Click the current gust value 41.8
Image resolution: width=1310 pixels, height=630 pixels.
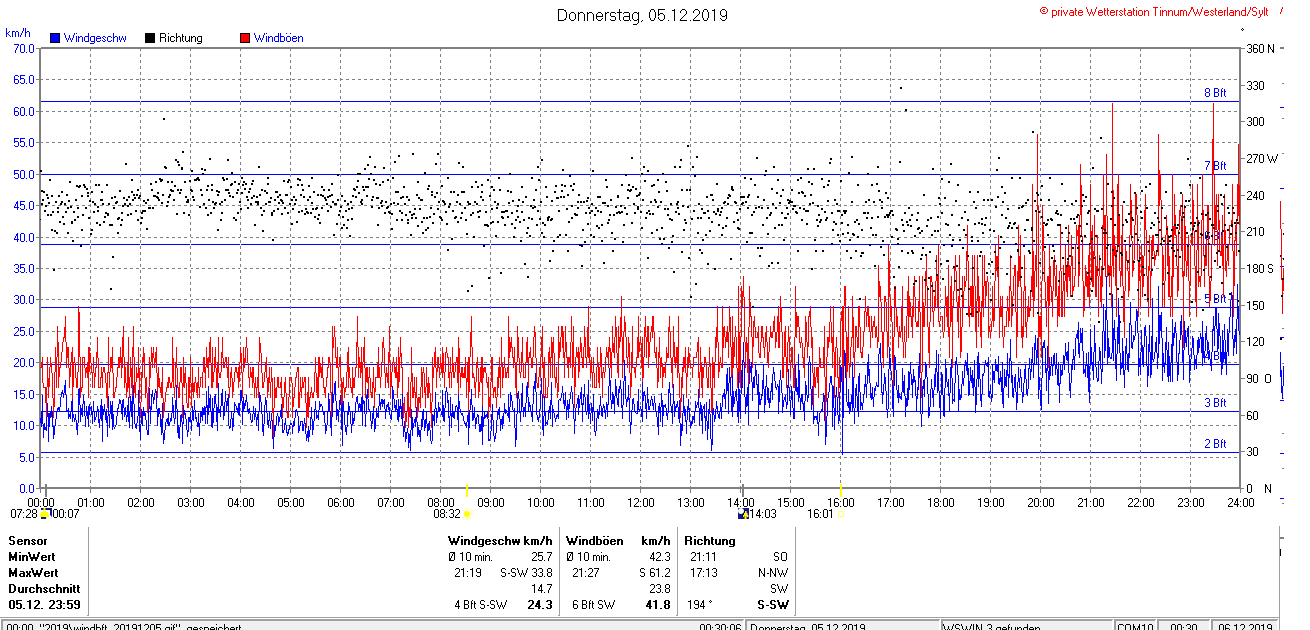point(657,605)
